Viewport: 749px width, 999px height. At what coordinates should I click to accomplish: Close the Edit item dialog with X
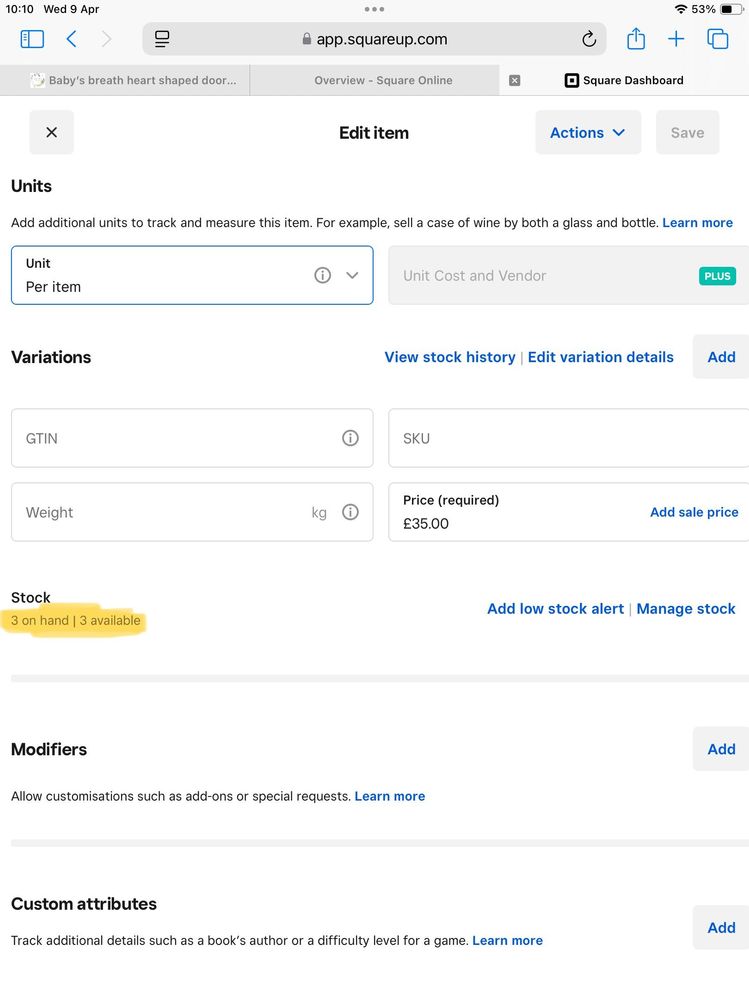point(51,133)
